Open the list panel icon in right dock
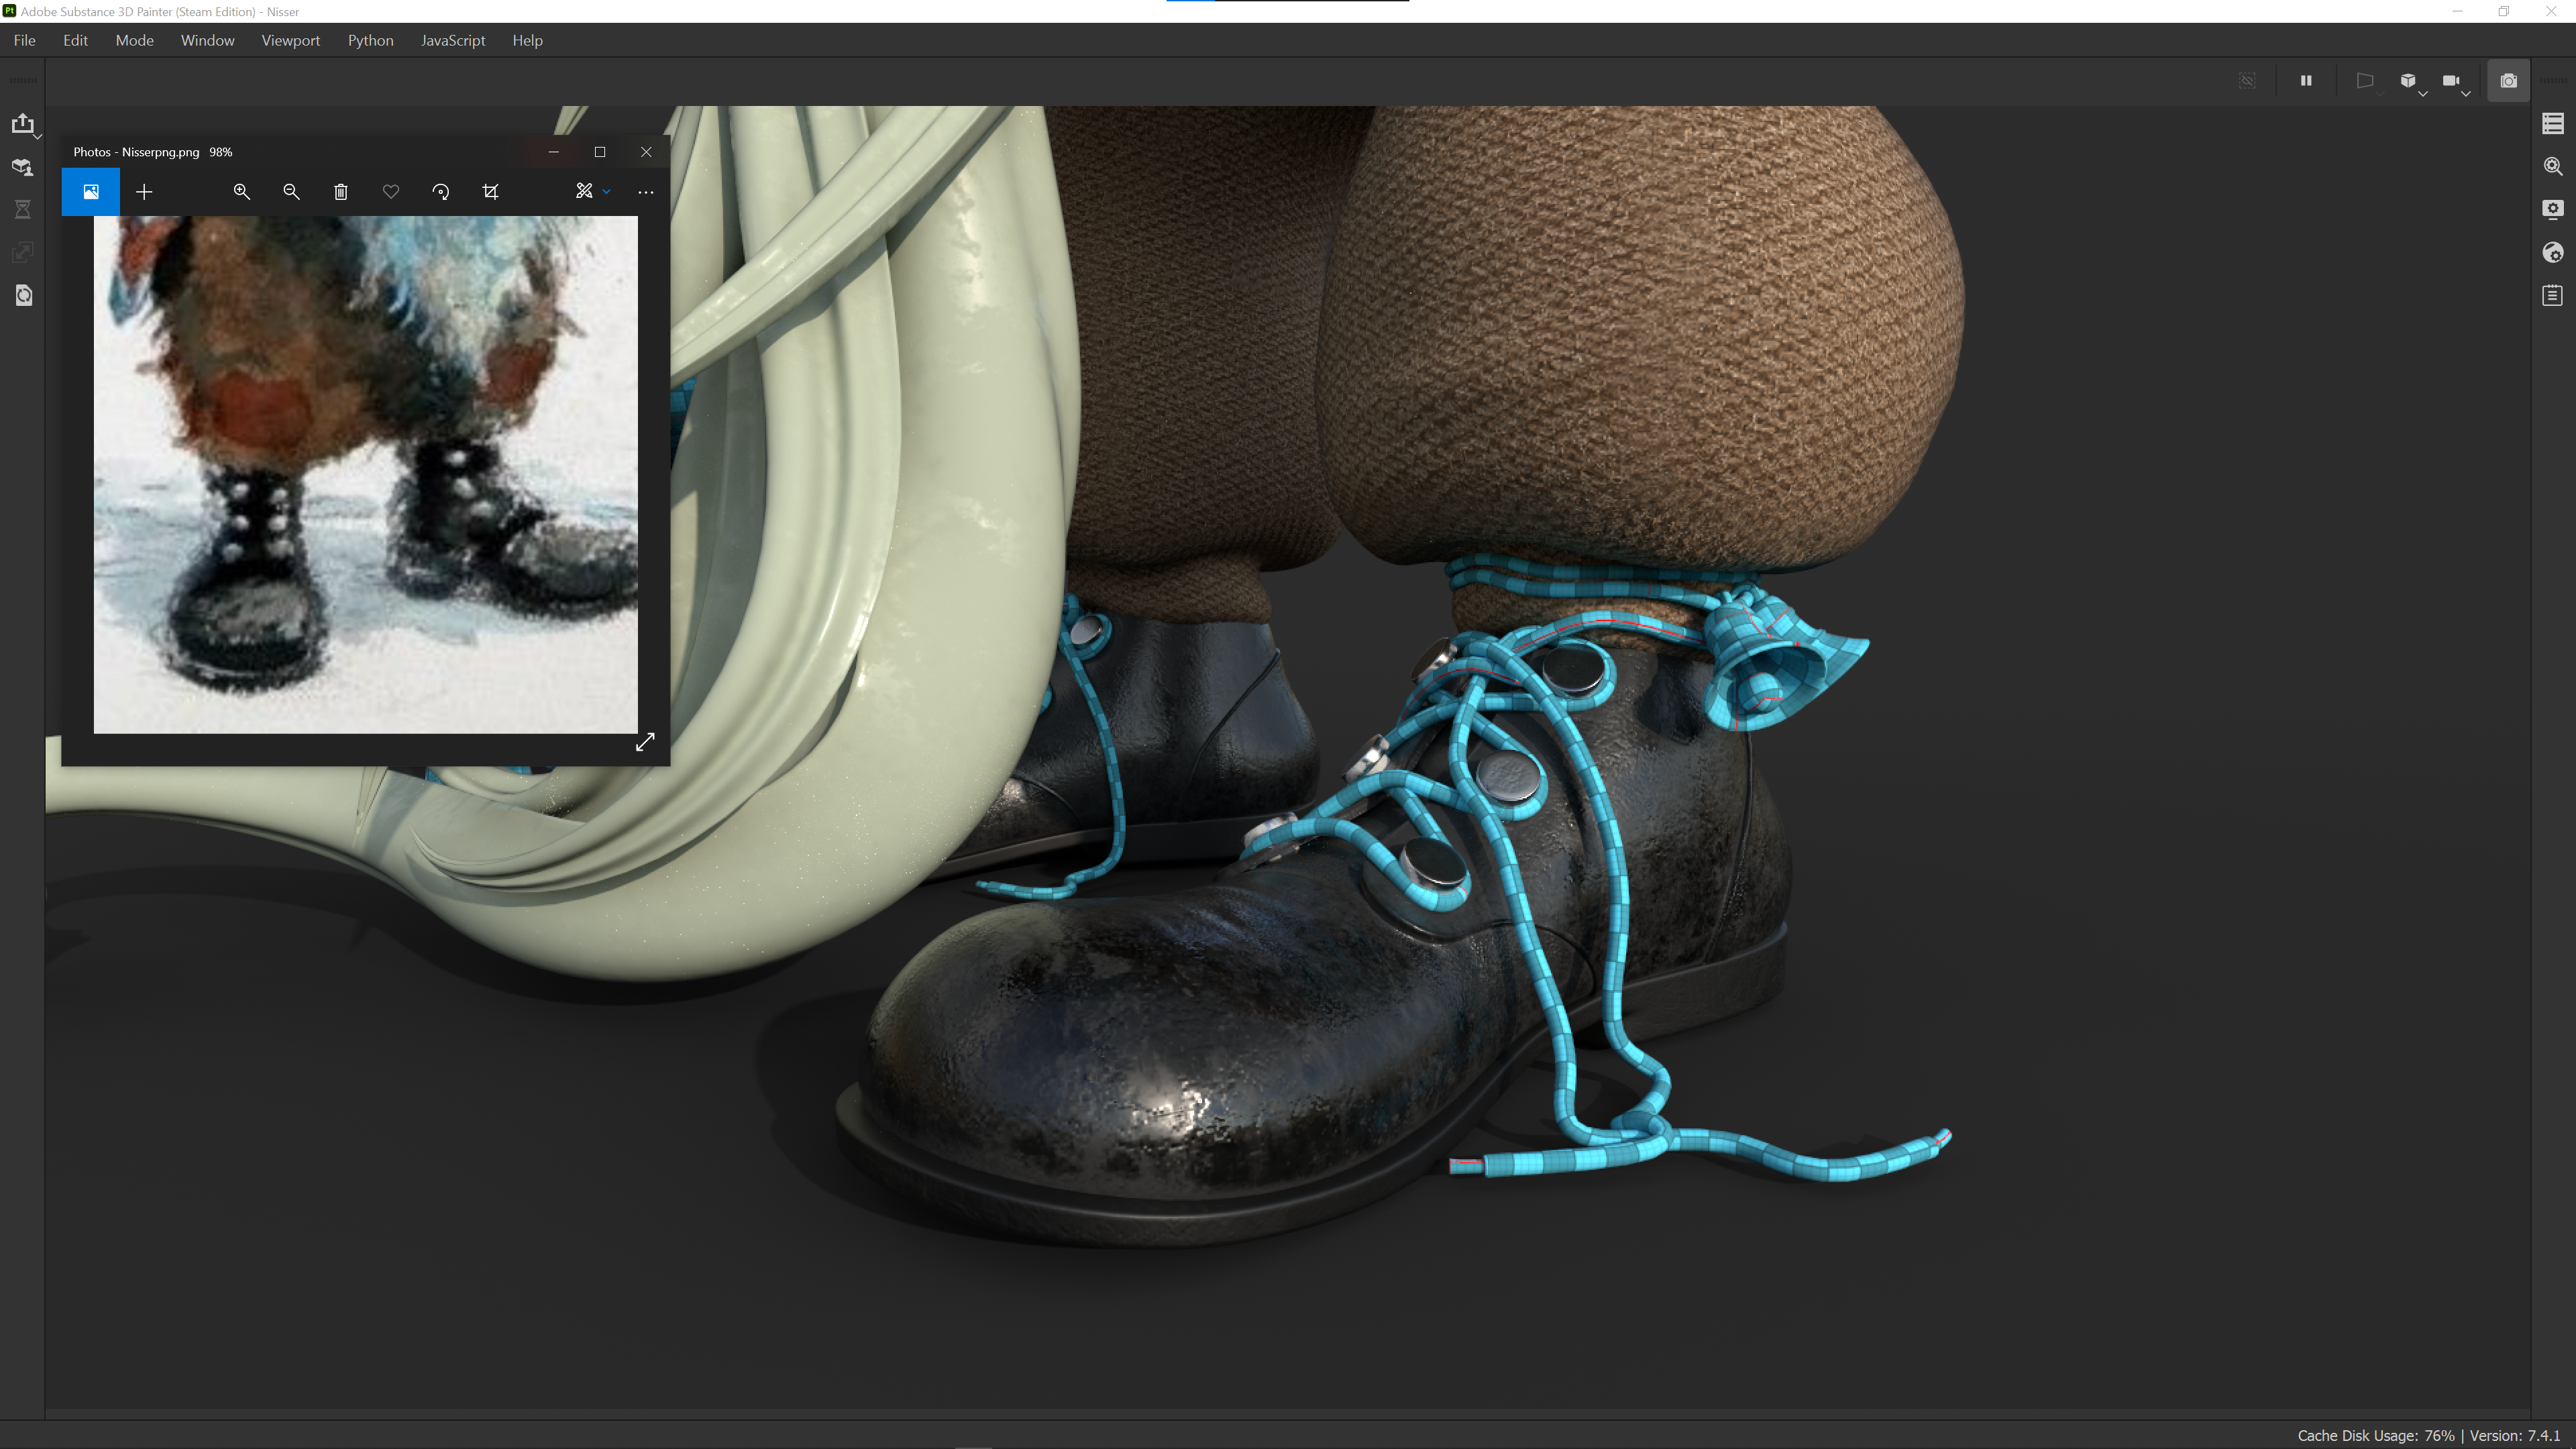 pos(2552,124)
